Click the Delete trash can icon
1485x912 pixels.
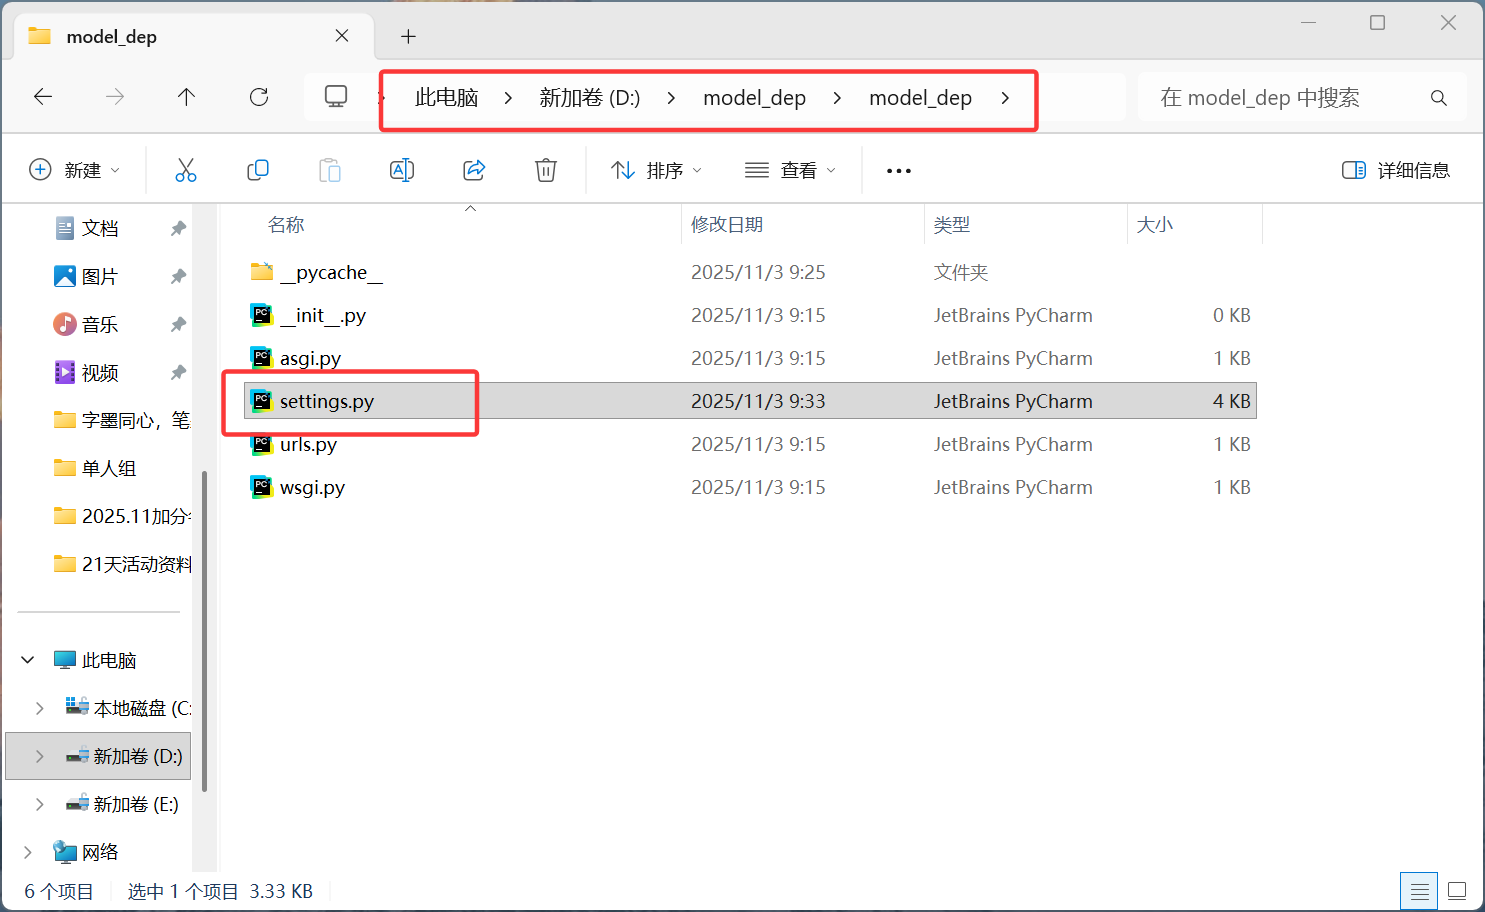tap(545, 170)
